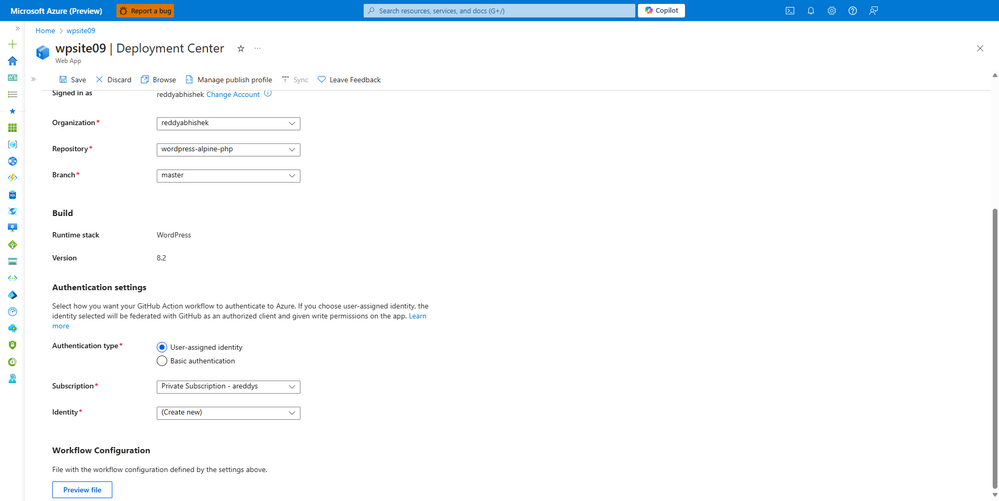
Task: Open Virtual machines monitor icon
Action: pyautogui.click(x=12, y=228)
